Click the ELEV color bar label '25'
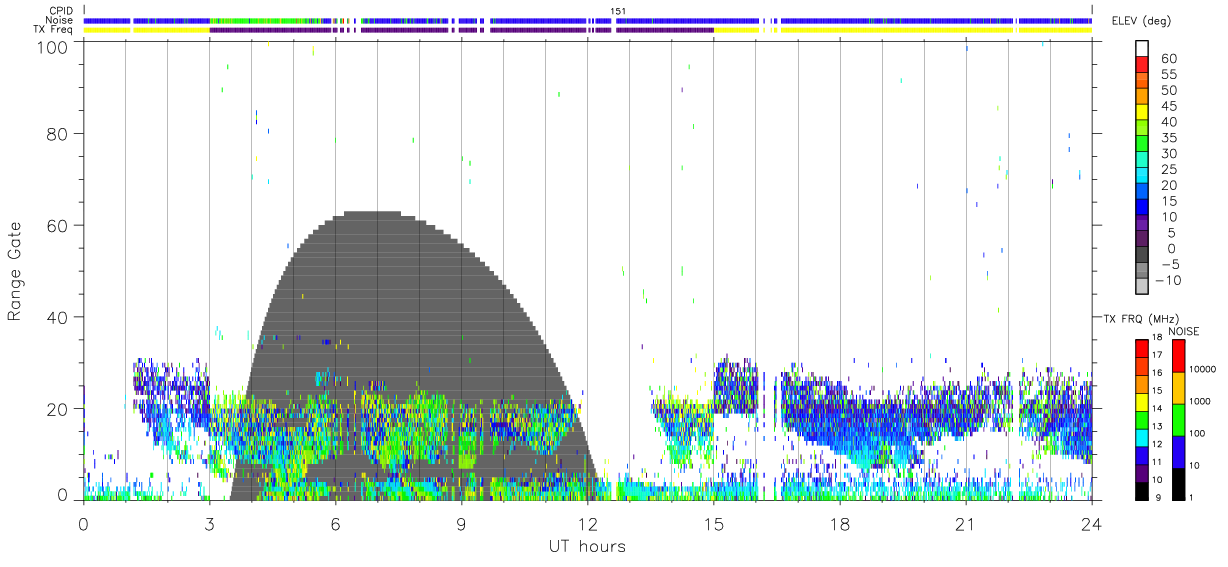Viewport: 1228px width, 567px height. [1167, 169]
